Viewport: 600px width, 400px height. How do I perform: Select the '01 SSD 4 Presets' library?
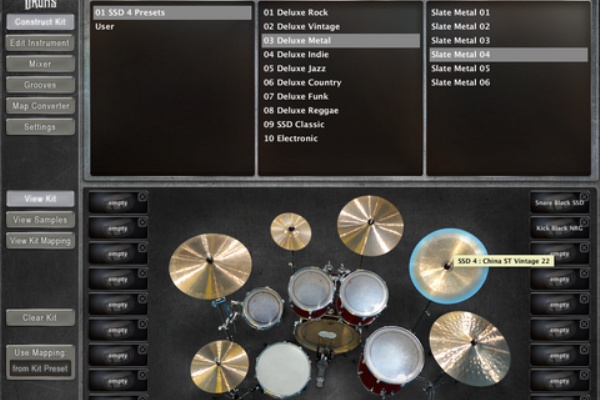pos(172,13)
